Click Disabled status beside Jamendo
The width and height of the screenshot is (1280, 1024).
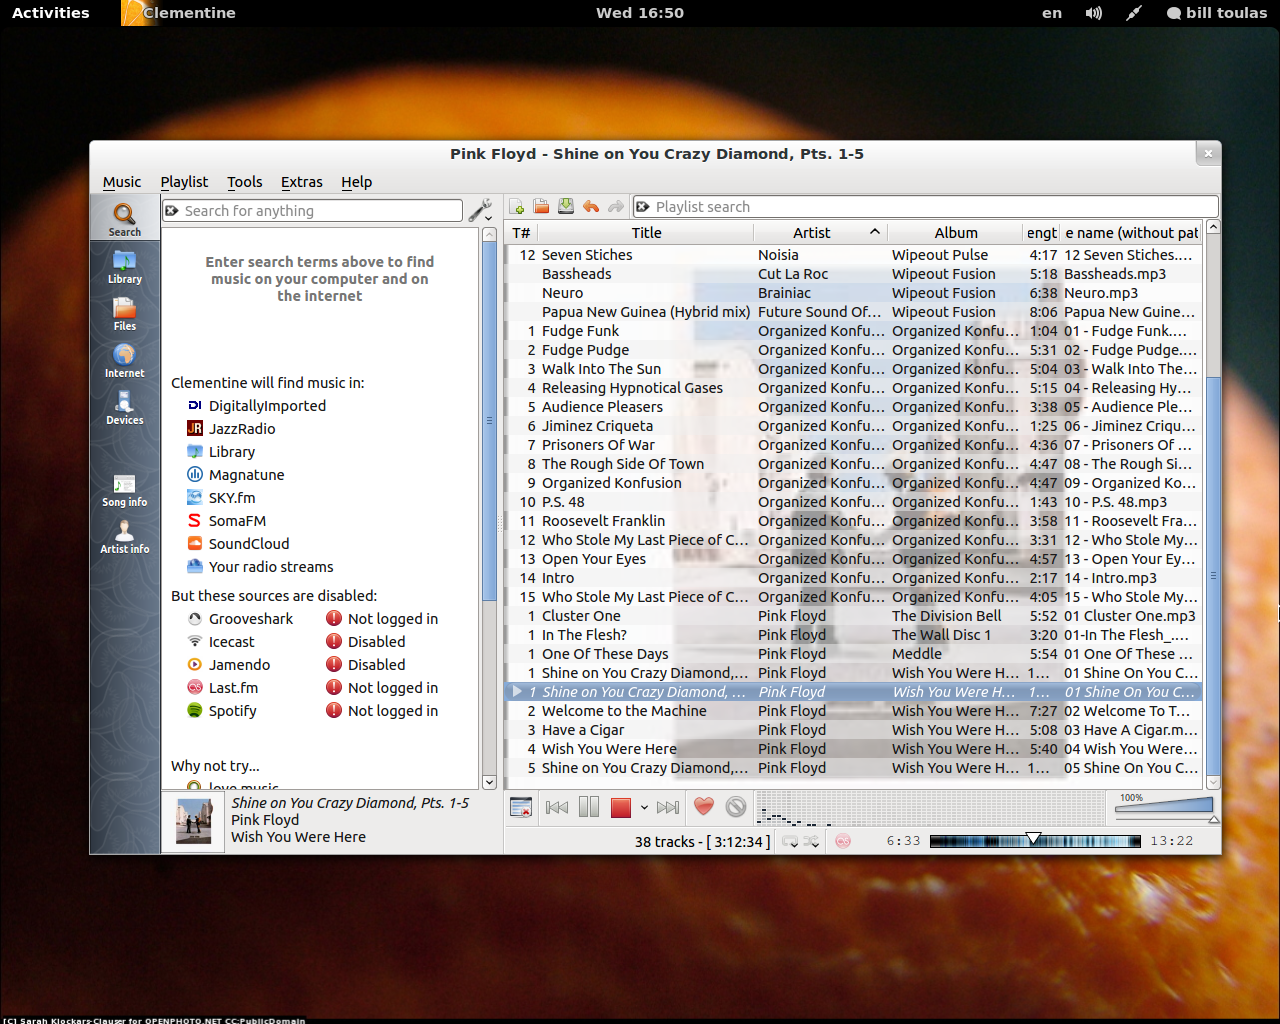pos(377,665)
